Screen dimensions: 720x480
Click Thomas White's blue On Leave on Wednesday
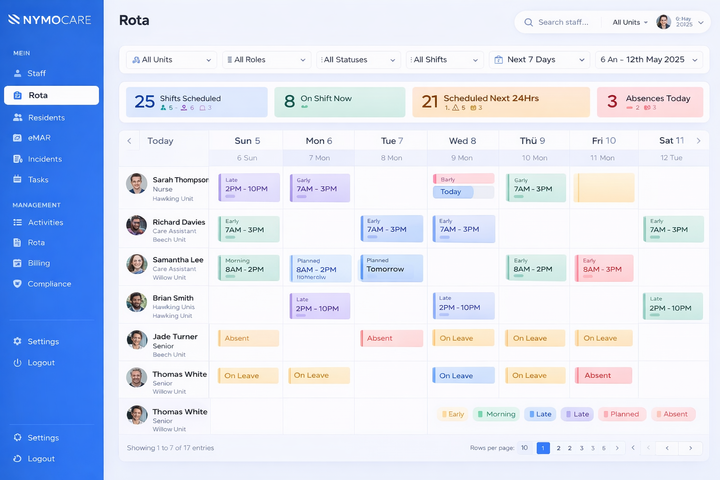(463, 375)
